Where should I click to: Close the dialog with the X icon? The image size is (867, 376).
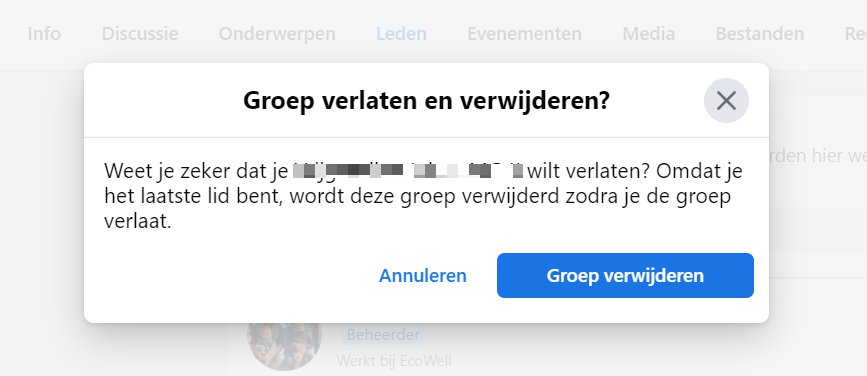pos(726,101)
